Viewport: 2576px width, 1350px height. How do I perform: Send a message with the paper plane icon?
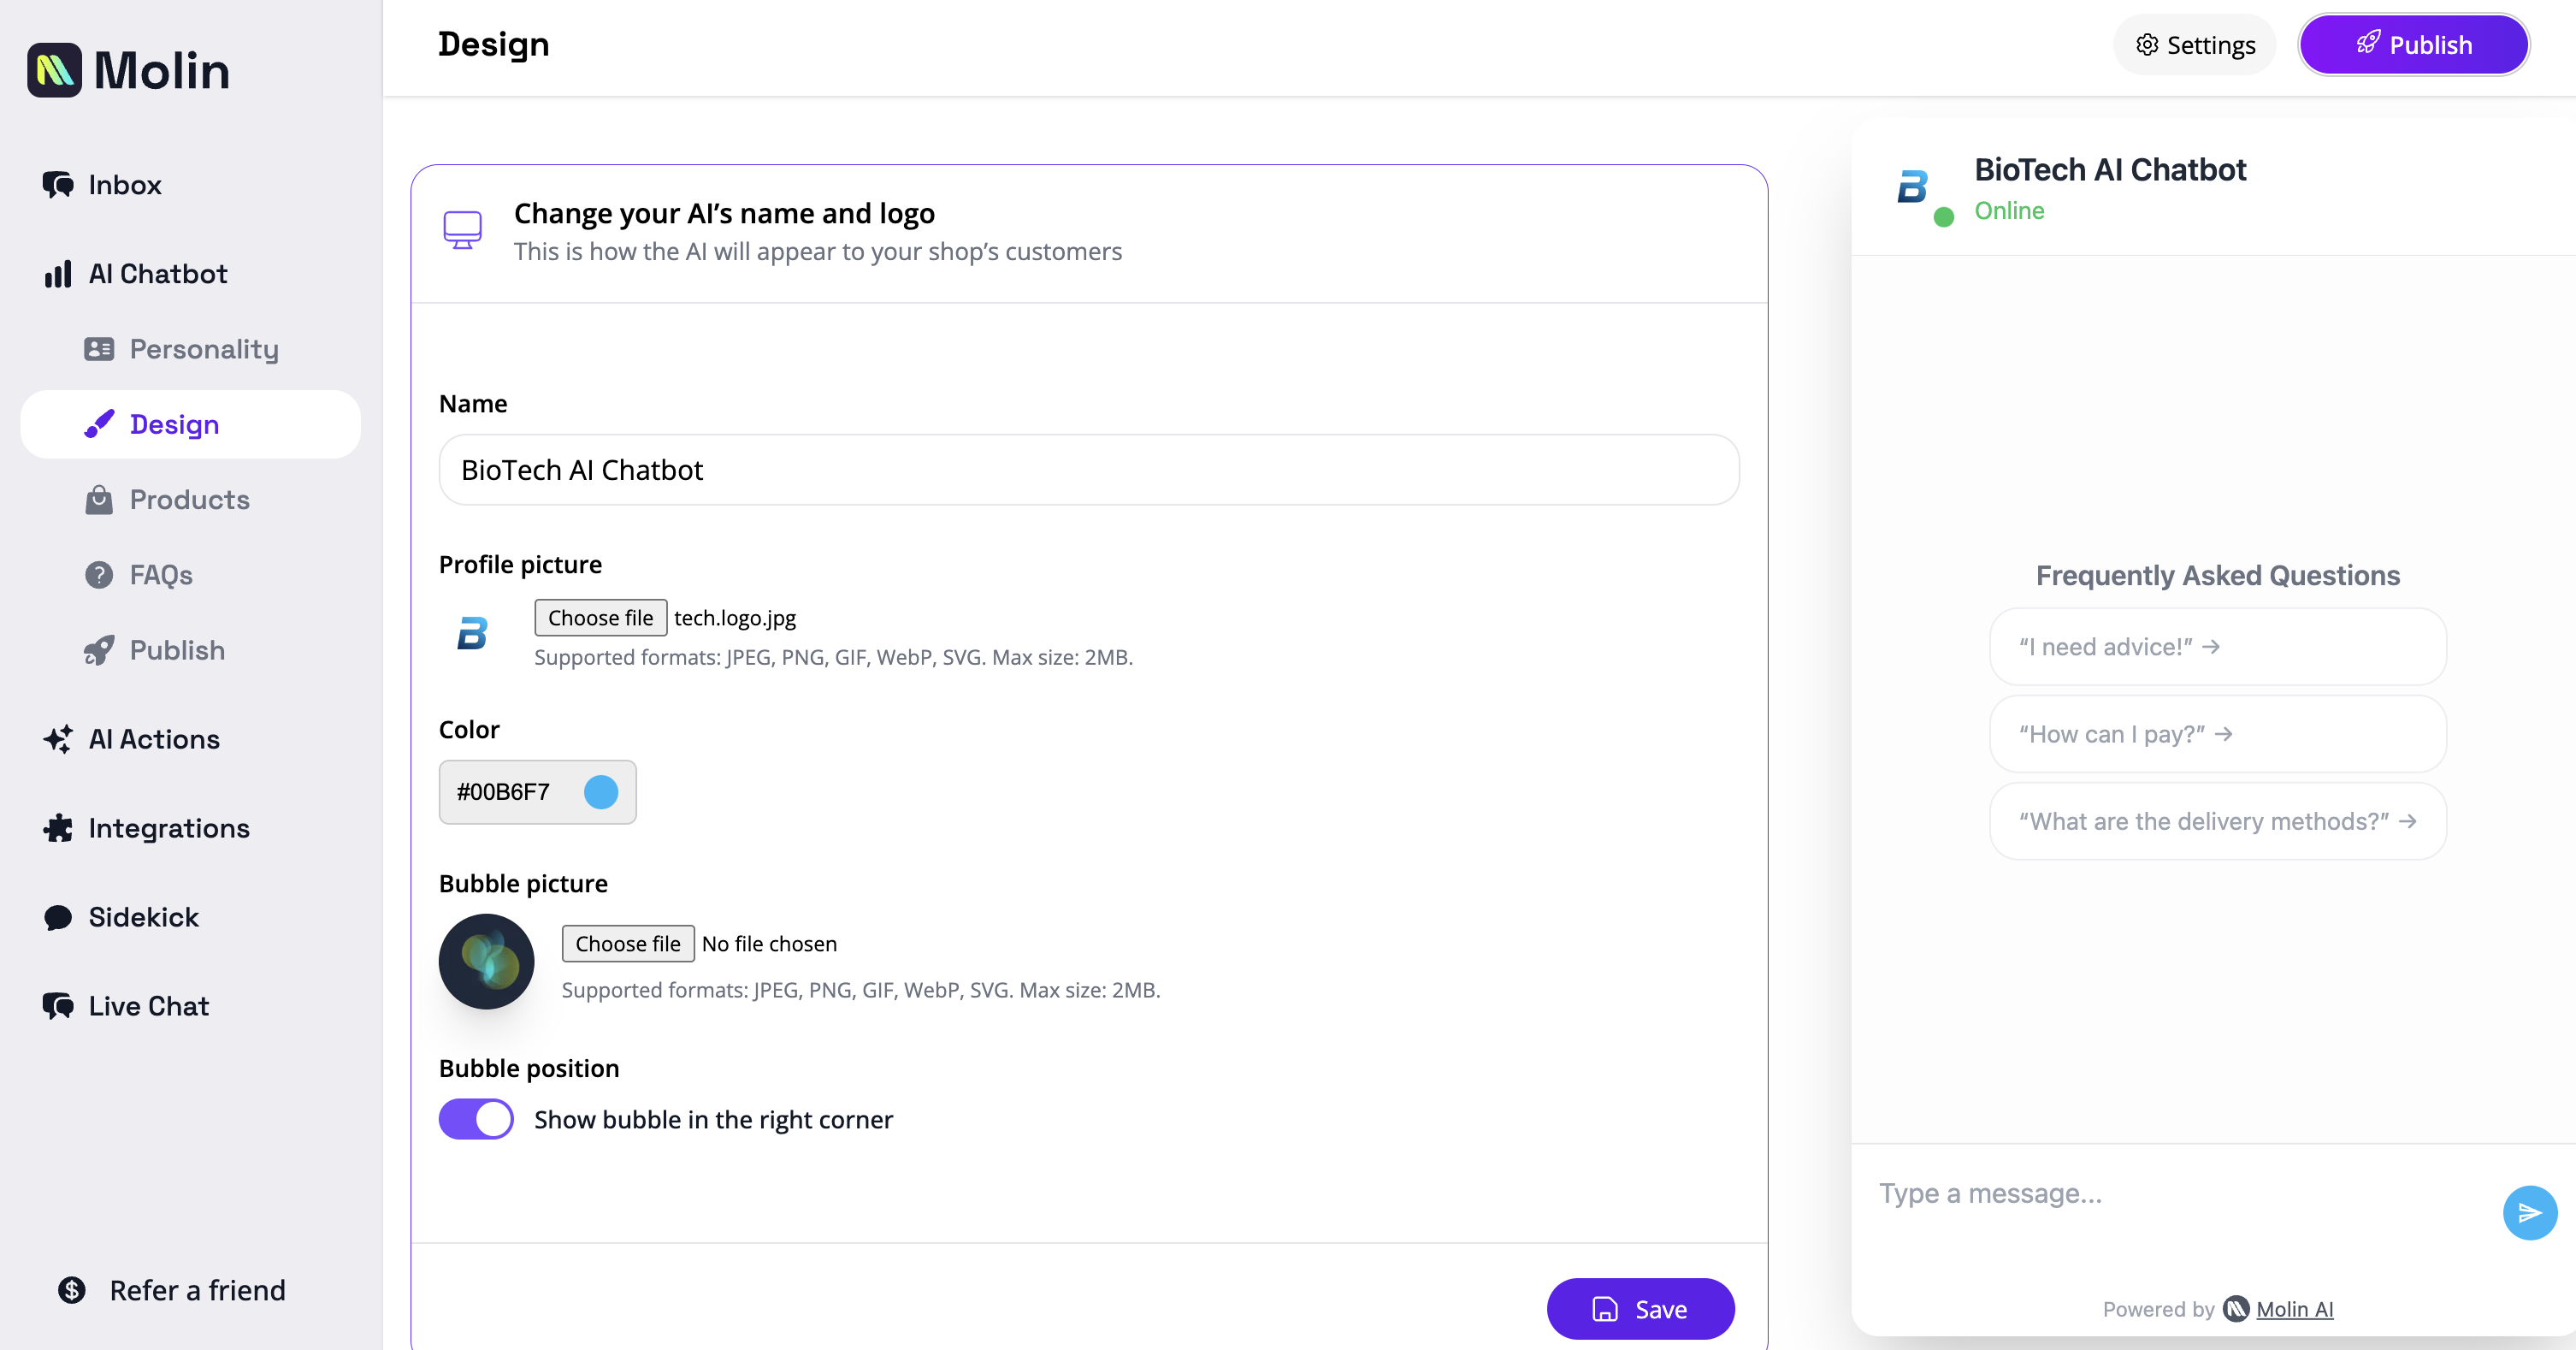point(2529,1212)
